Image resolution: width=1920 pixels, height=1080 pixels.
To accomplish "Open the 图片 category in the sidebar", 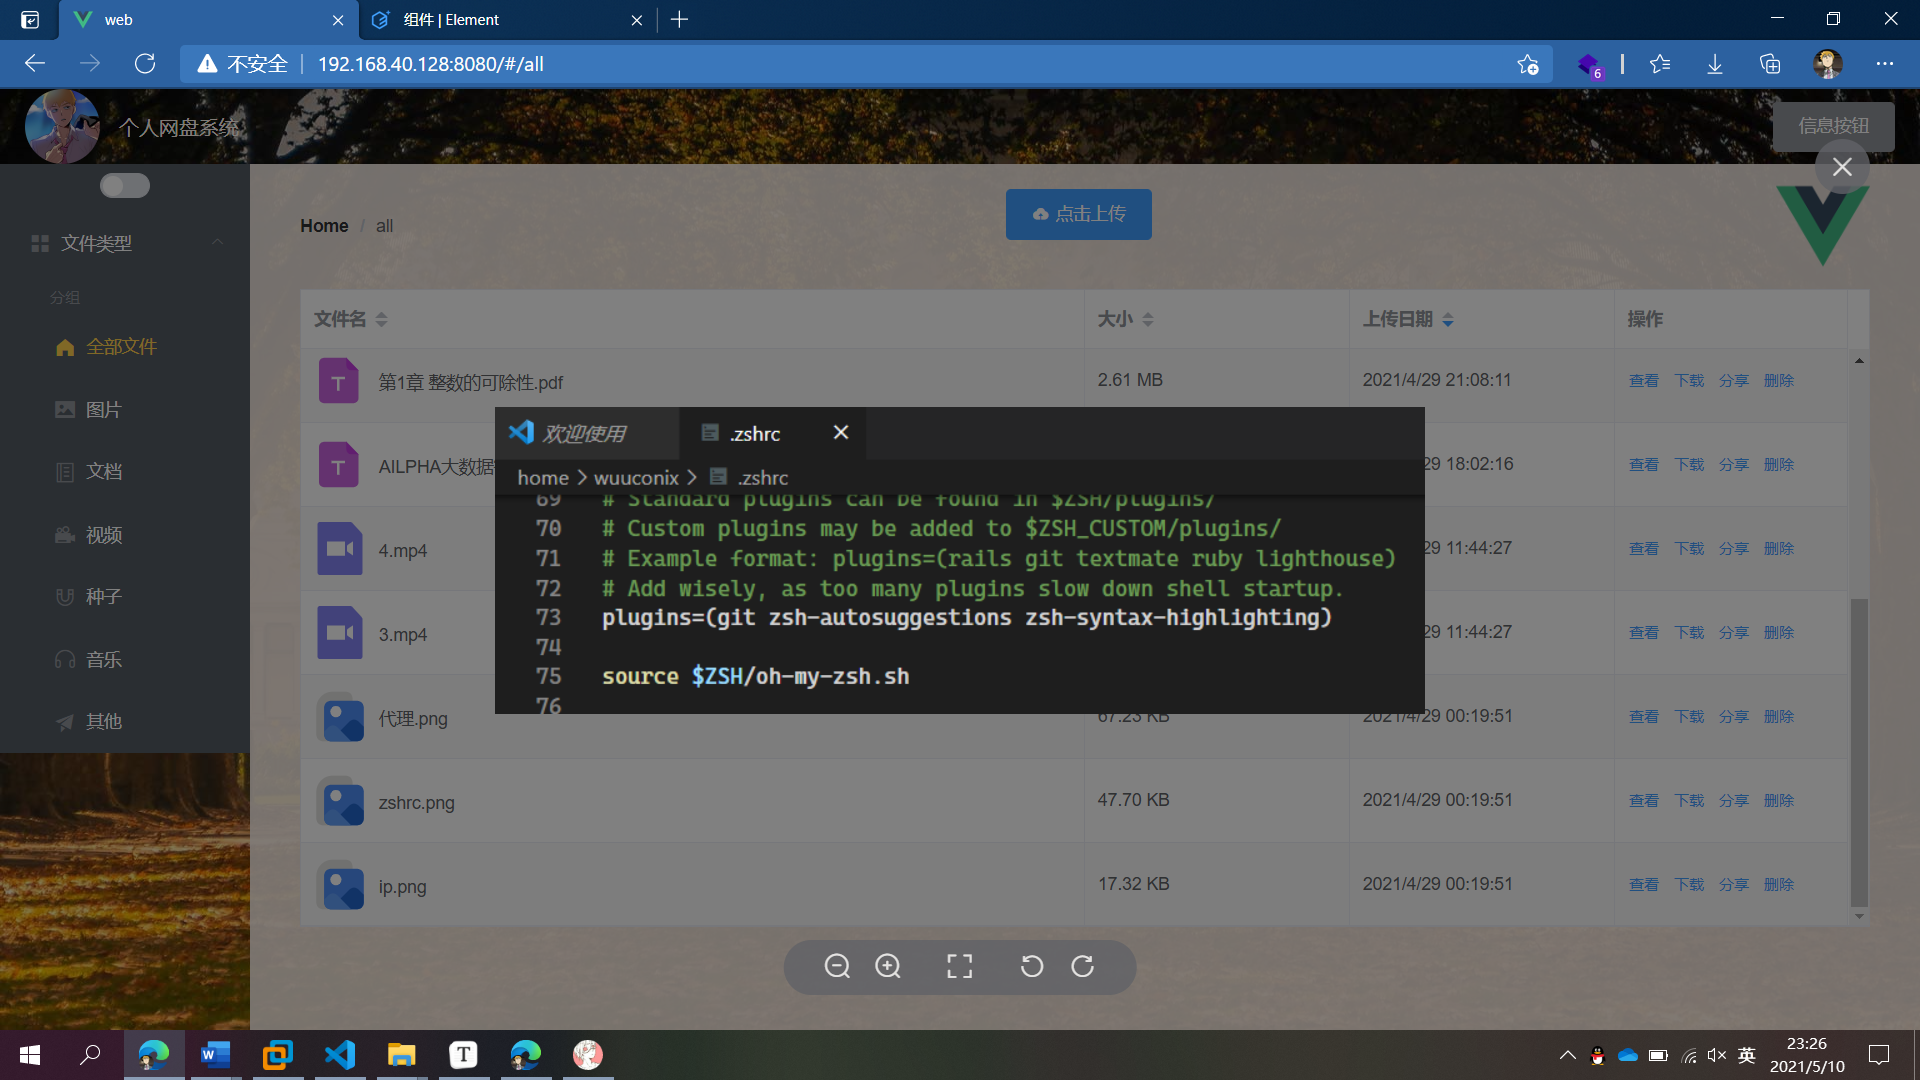I will [102, 409].
